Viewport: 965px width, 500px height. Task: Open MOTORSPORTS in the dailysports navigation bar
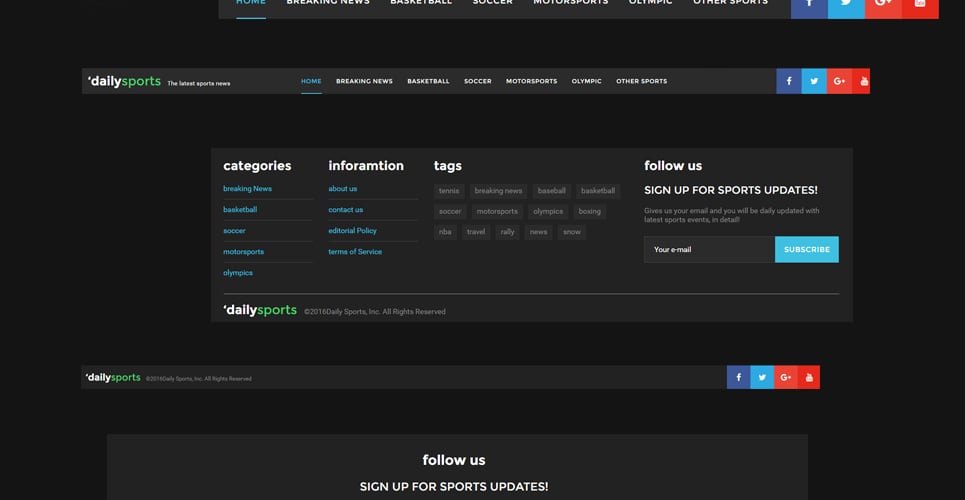point(532,81)
